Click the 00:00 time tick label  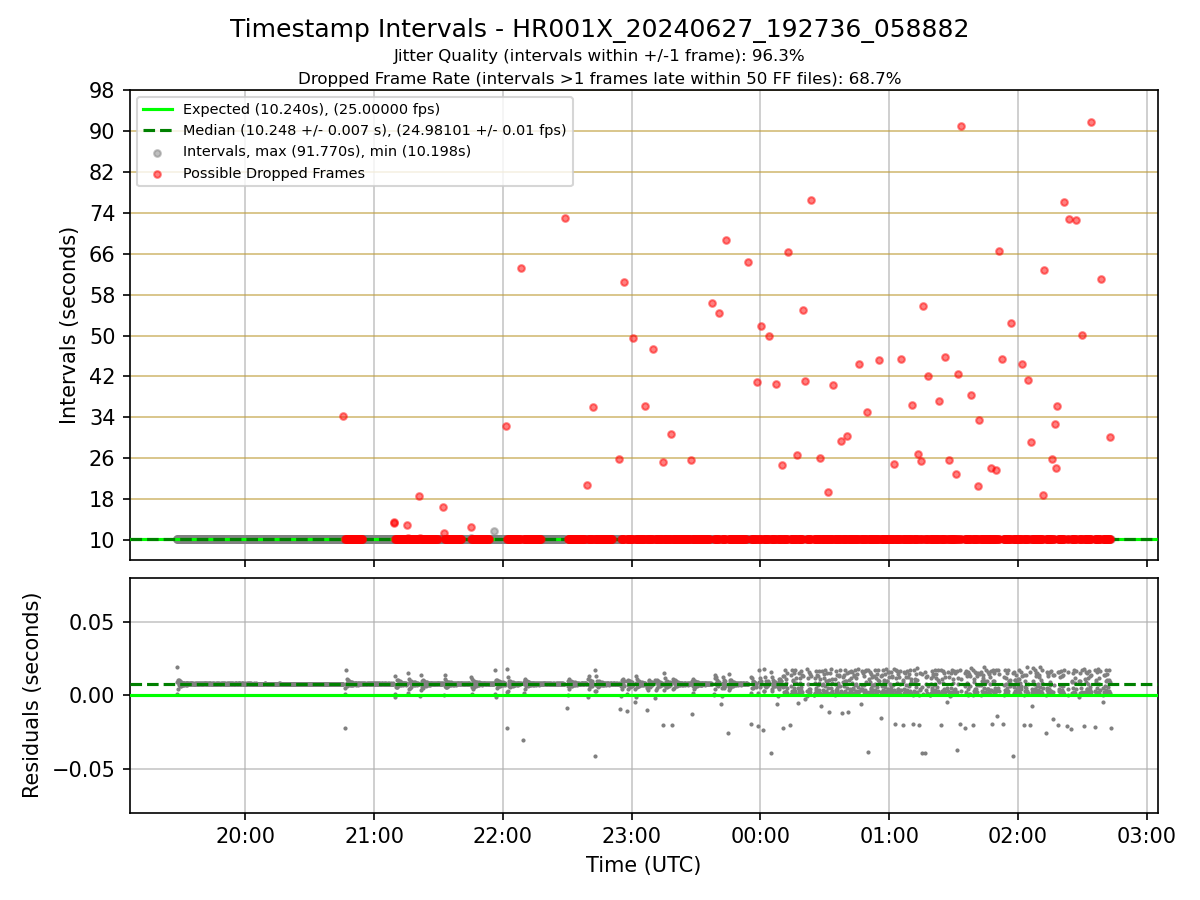760,834
